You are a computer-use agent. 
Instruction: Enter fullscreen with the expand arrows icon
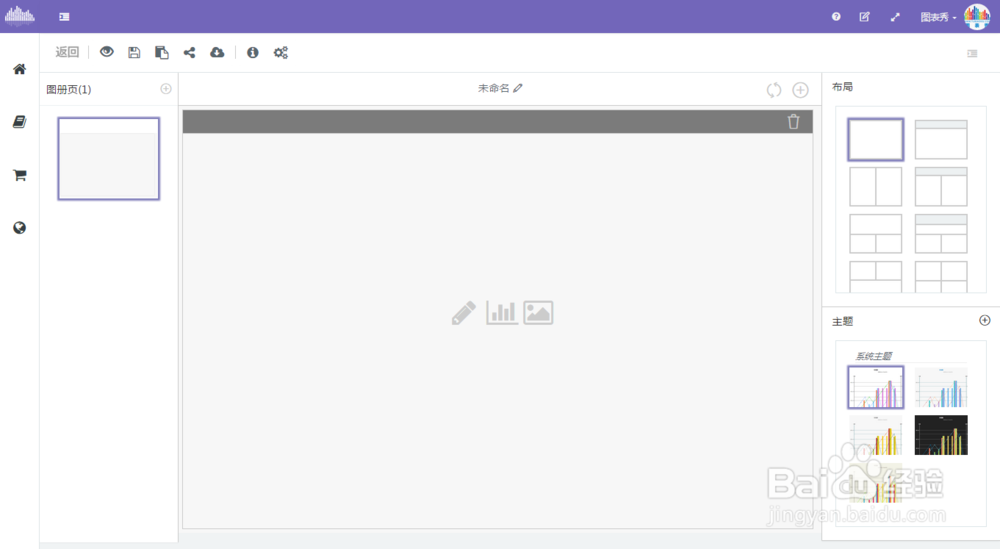pyautogui.click(x=895, y=17)
